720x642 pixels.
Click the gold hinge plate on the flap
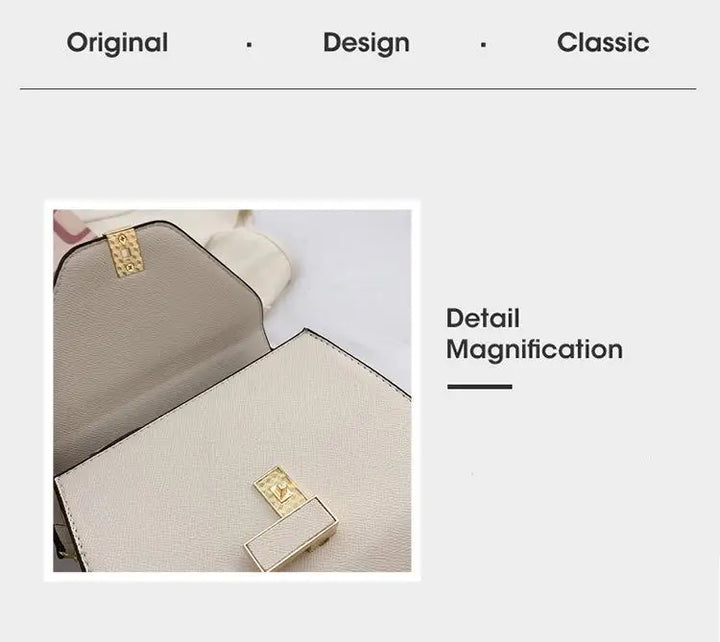tap(125, 255)
